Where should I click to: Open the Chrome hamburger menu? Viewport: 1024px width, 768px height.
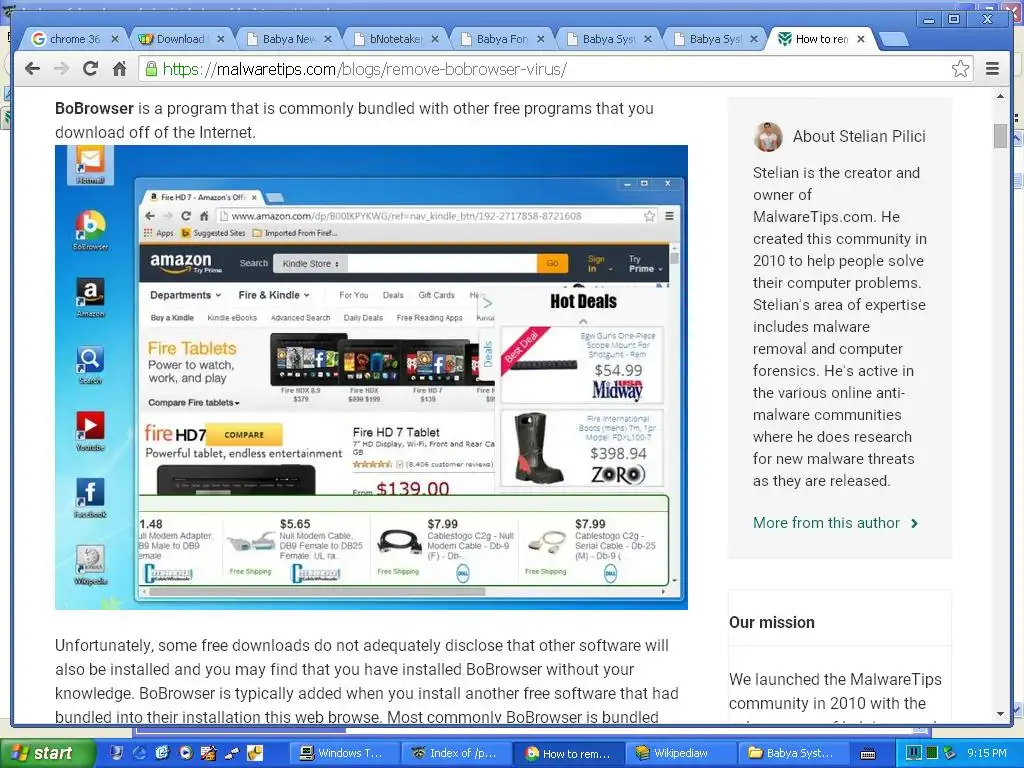pyautogui.click(x=992, y=69)
